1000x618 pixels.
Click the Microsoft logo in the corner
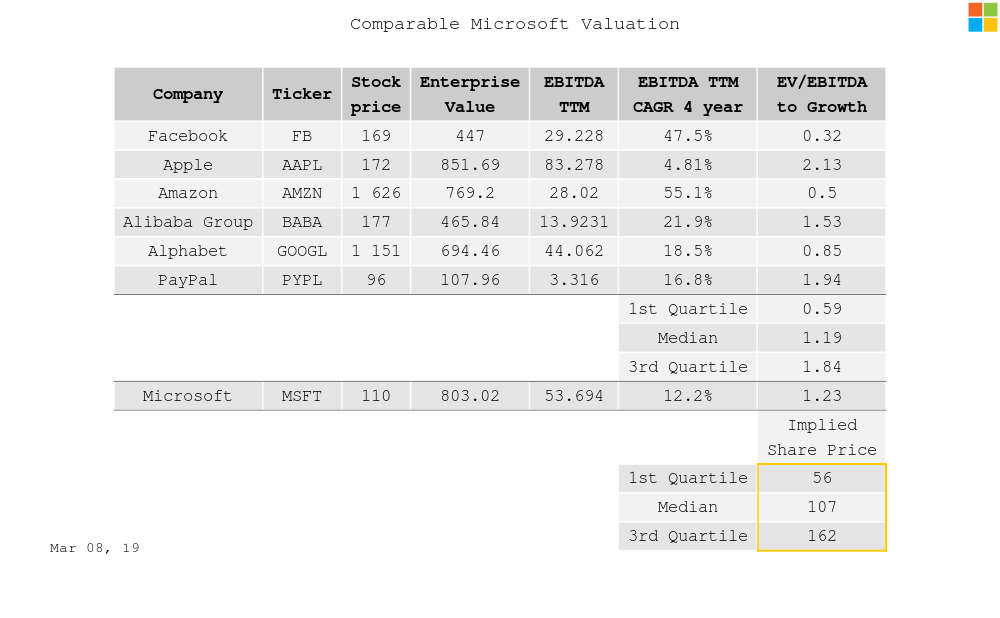(982, 17)
